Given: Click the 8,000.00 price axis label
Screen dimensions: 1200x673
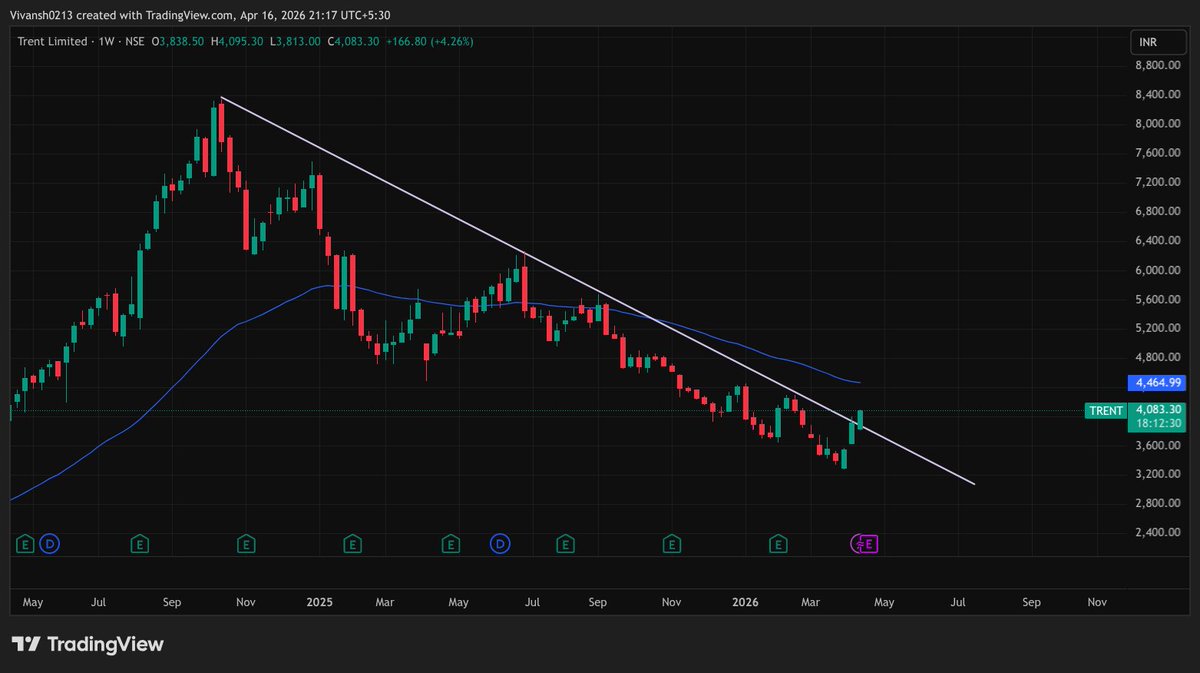Looking at the screenshot, I should (x=1158, y=124).
